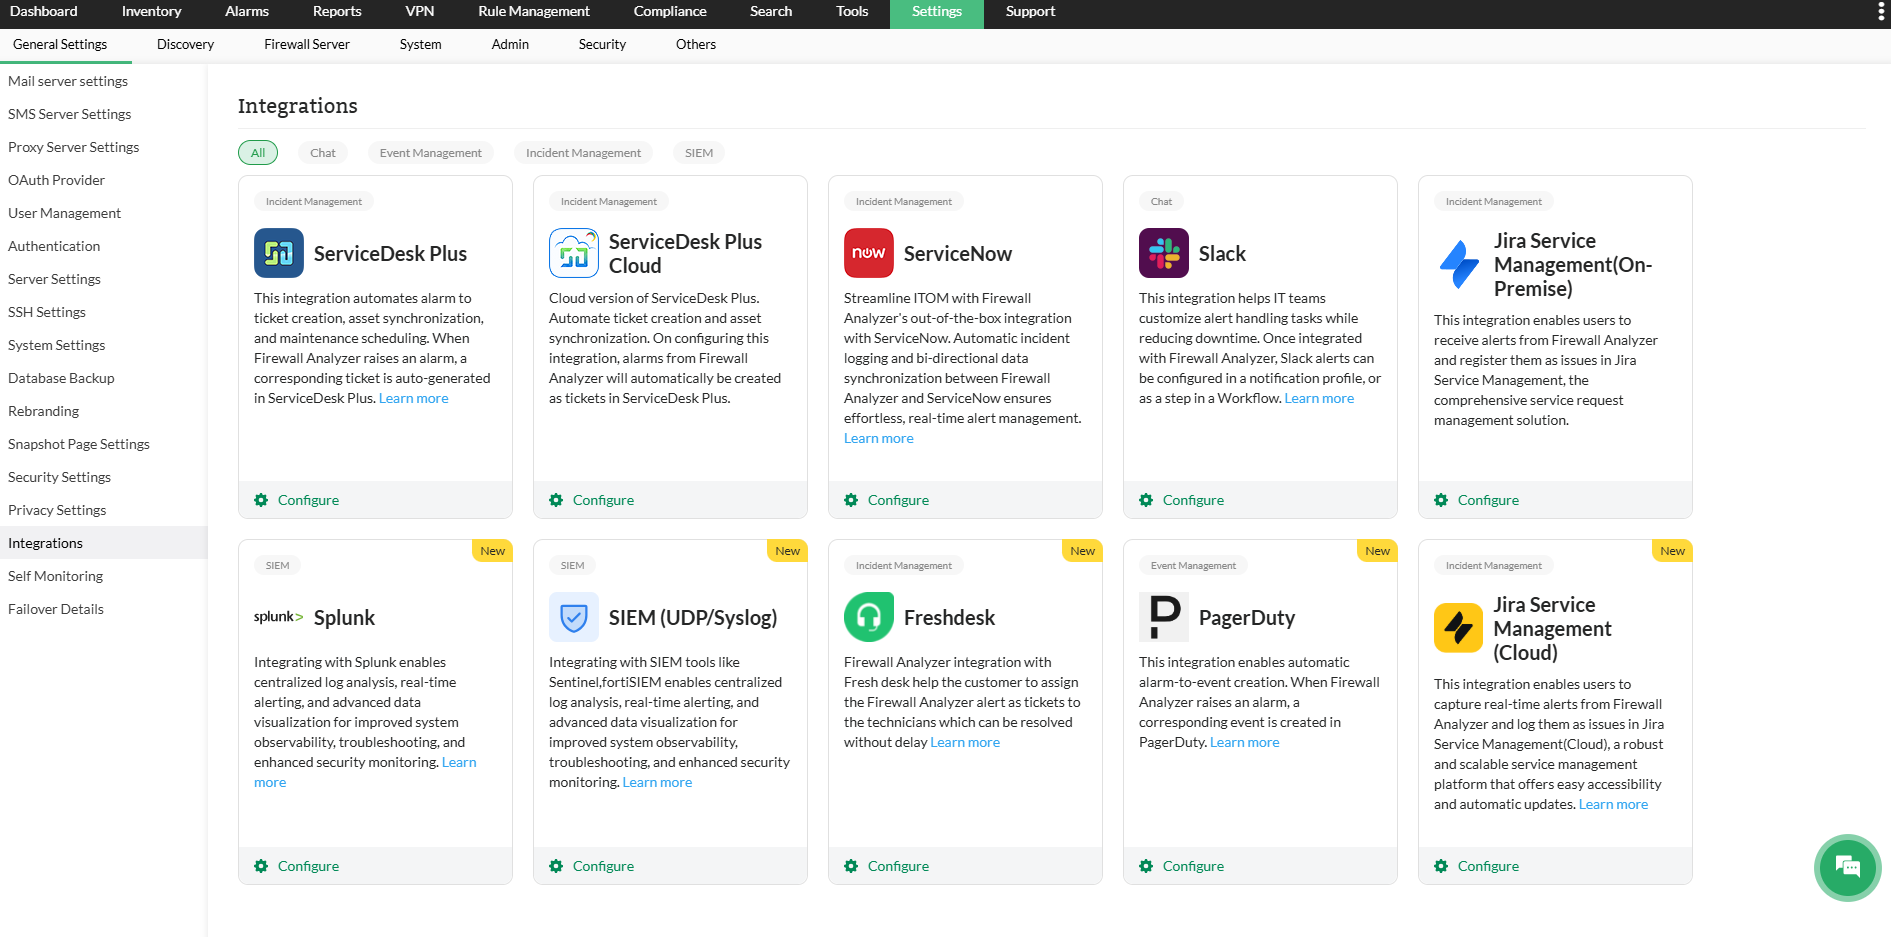Click the SIEM (UDP/Syslog) shield icon
The width and height of the screenshot is (1891, 937).
click(574, 617)
